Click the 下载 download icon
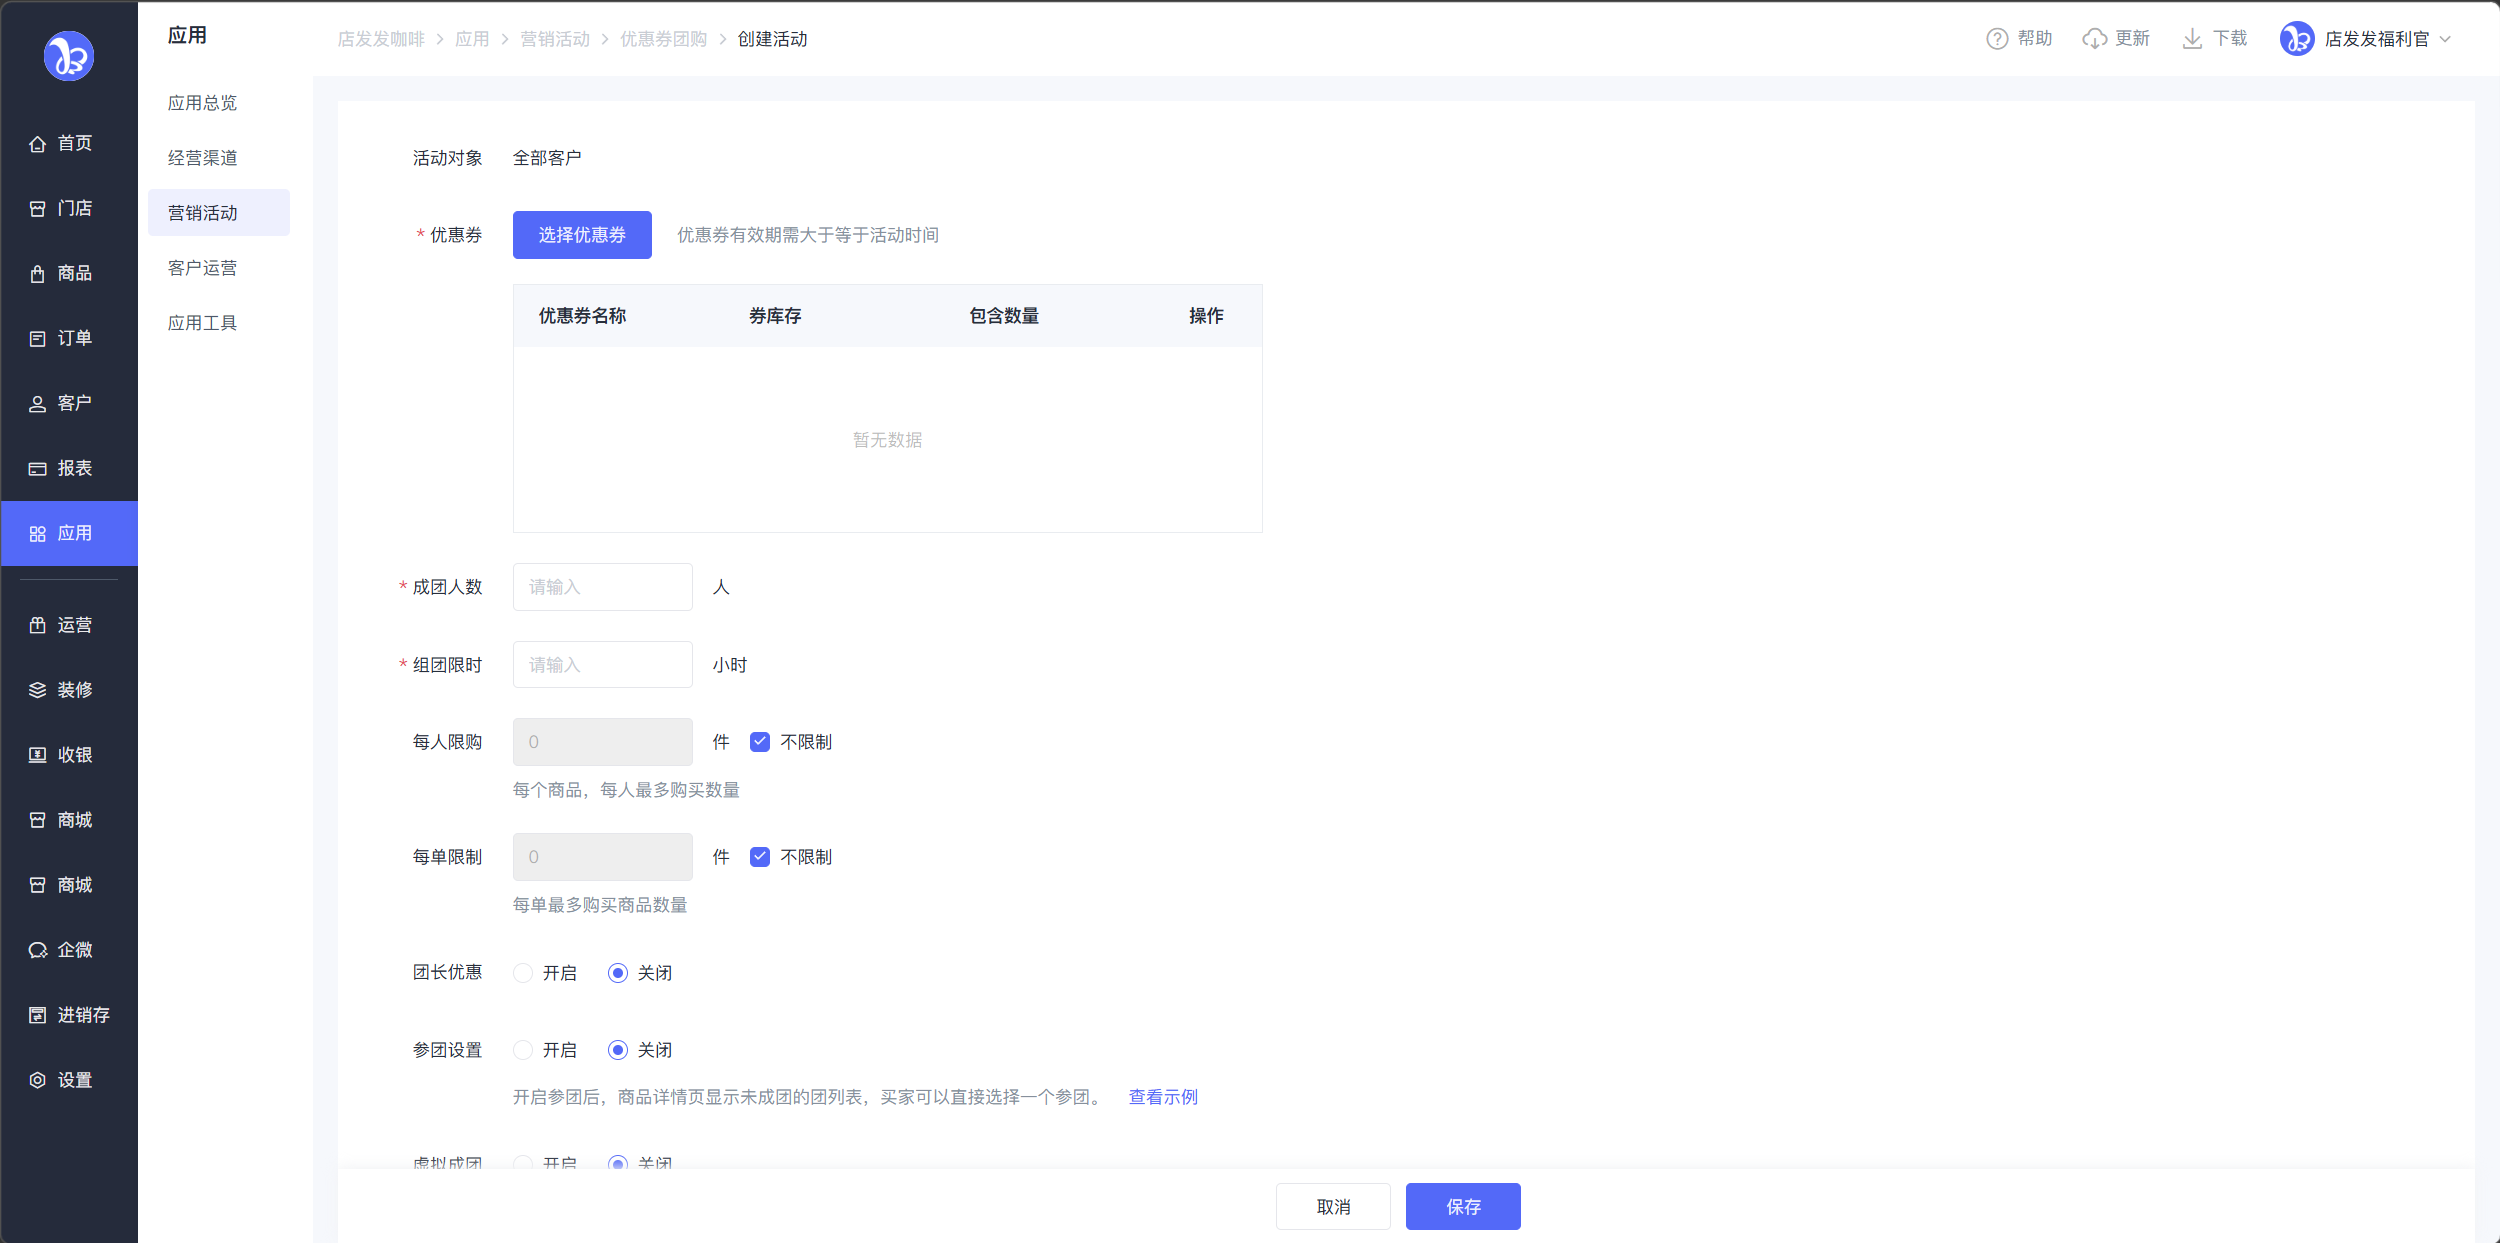Image resolution: width=2500 pixels, height=1243 pixels. [2191, 39]
